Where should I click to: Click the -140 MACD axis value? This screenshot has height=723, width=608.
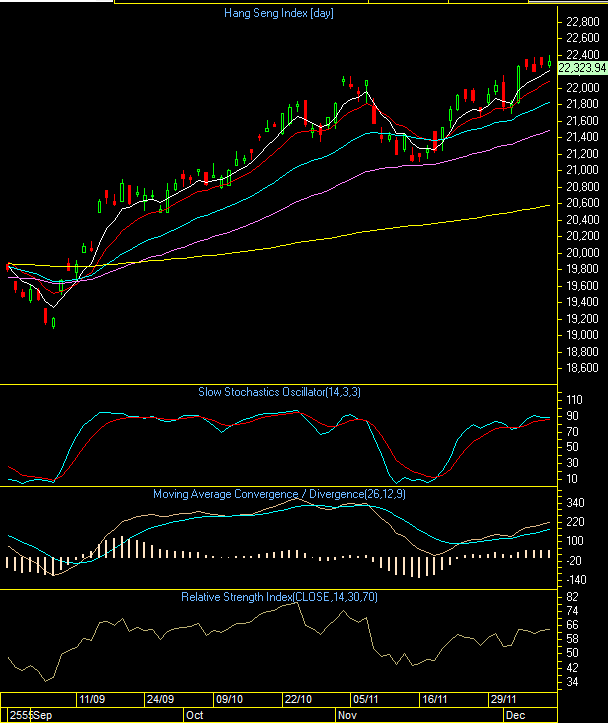pyautogui.click(x=576, y=580)
